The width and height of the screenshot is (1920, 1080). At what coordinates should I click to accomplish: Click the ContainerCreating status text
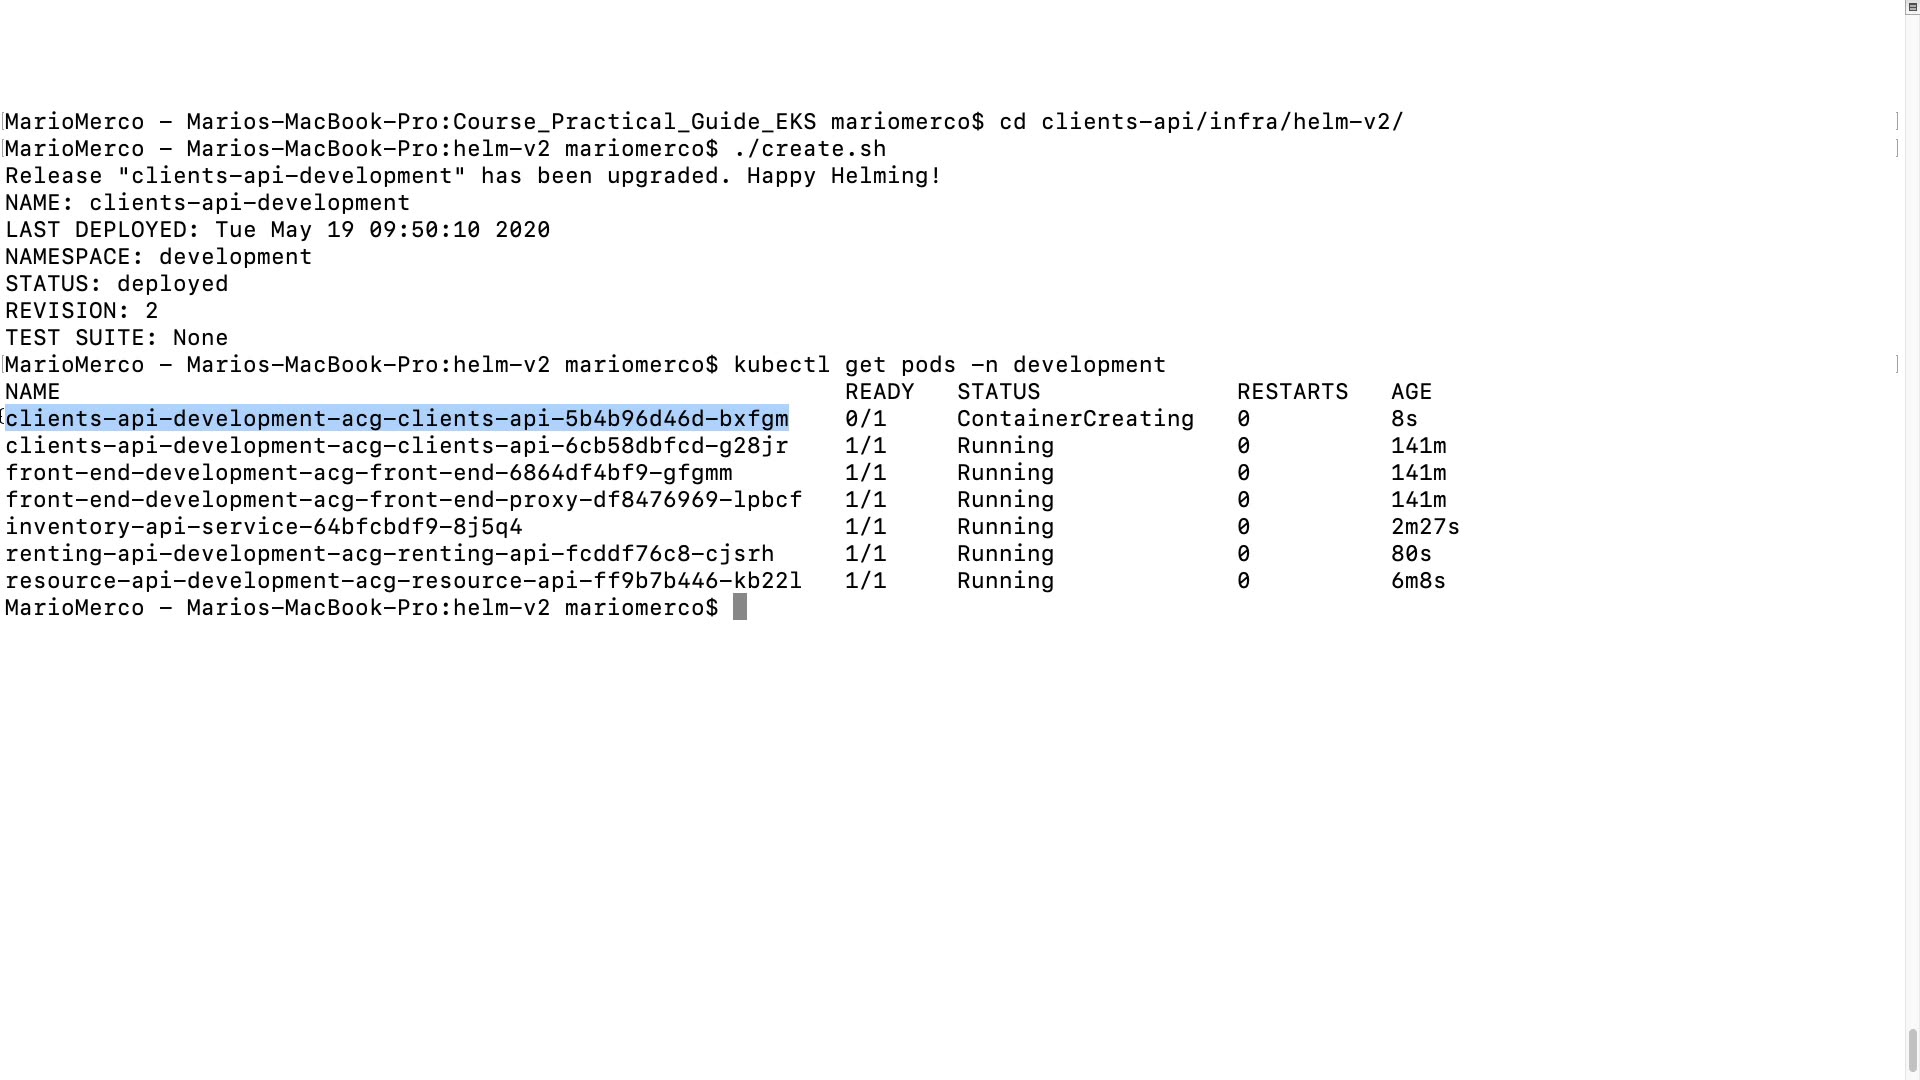[x=1075, y=419]
